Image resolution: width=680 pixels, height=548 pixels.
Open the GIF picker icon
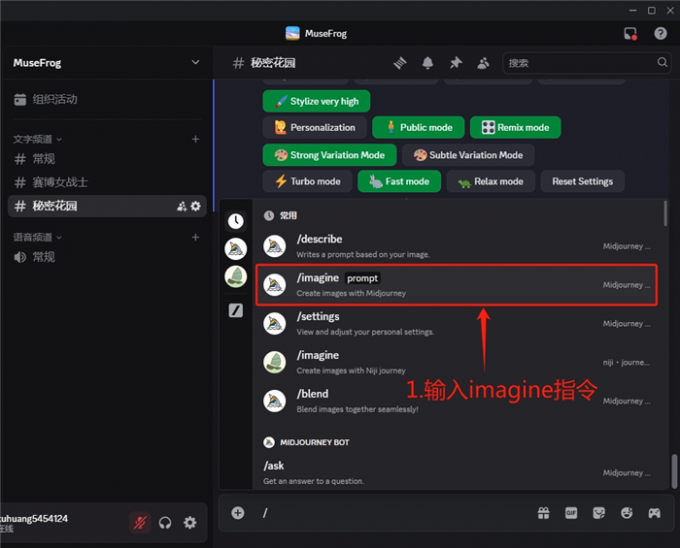tap(571, 513)
